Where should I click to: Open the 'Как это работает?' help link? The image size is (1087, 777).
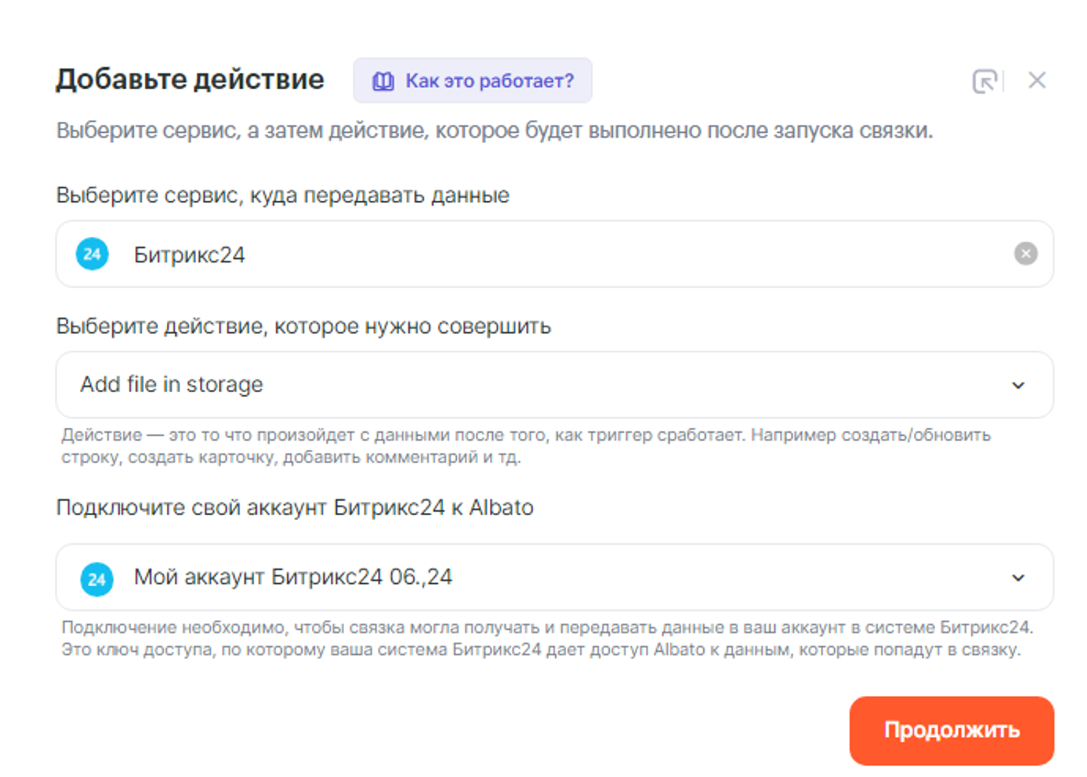tap(489, 81)
